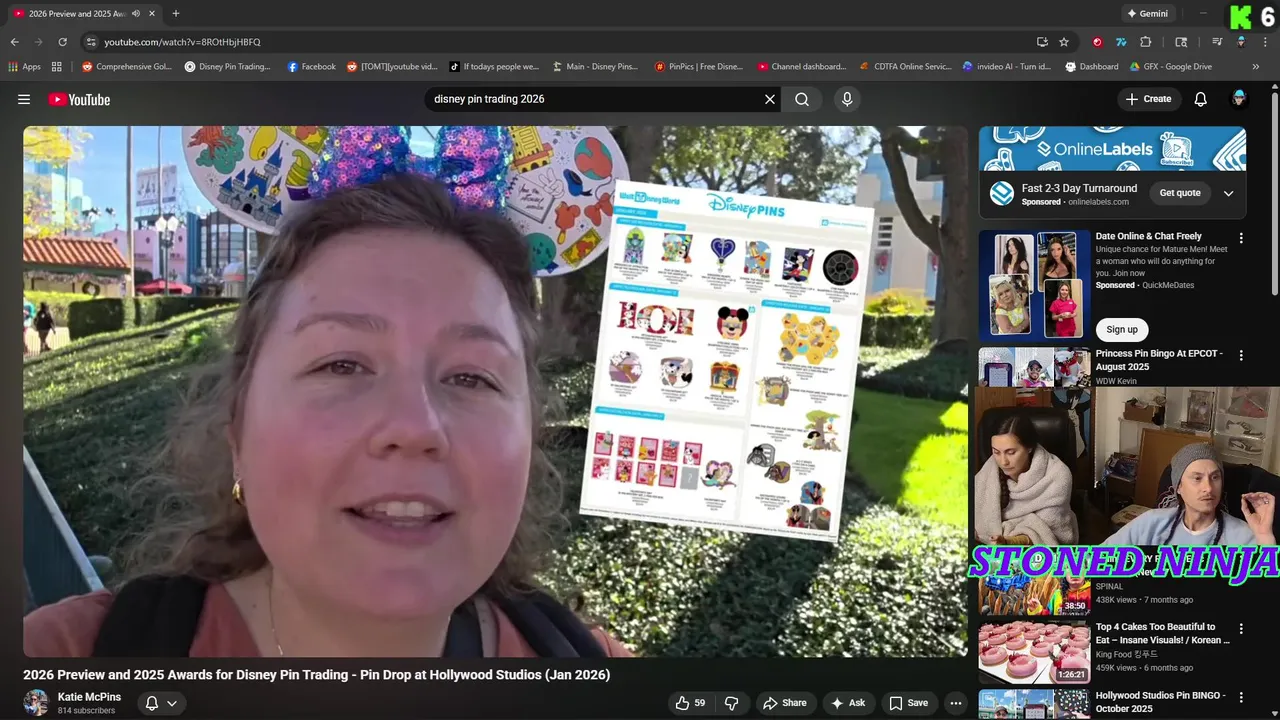This screenshot has height=720, width=1280.
Task: Open the If todays people we... bookmark
Action: click(494, 67)
